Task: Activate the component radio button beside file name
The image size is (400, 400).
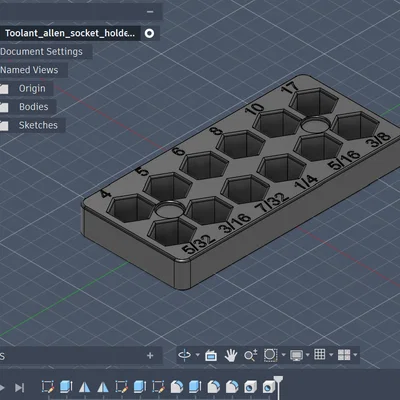Action: click(x=149, y=33)
